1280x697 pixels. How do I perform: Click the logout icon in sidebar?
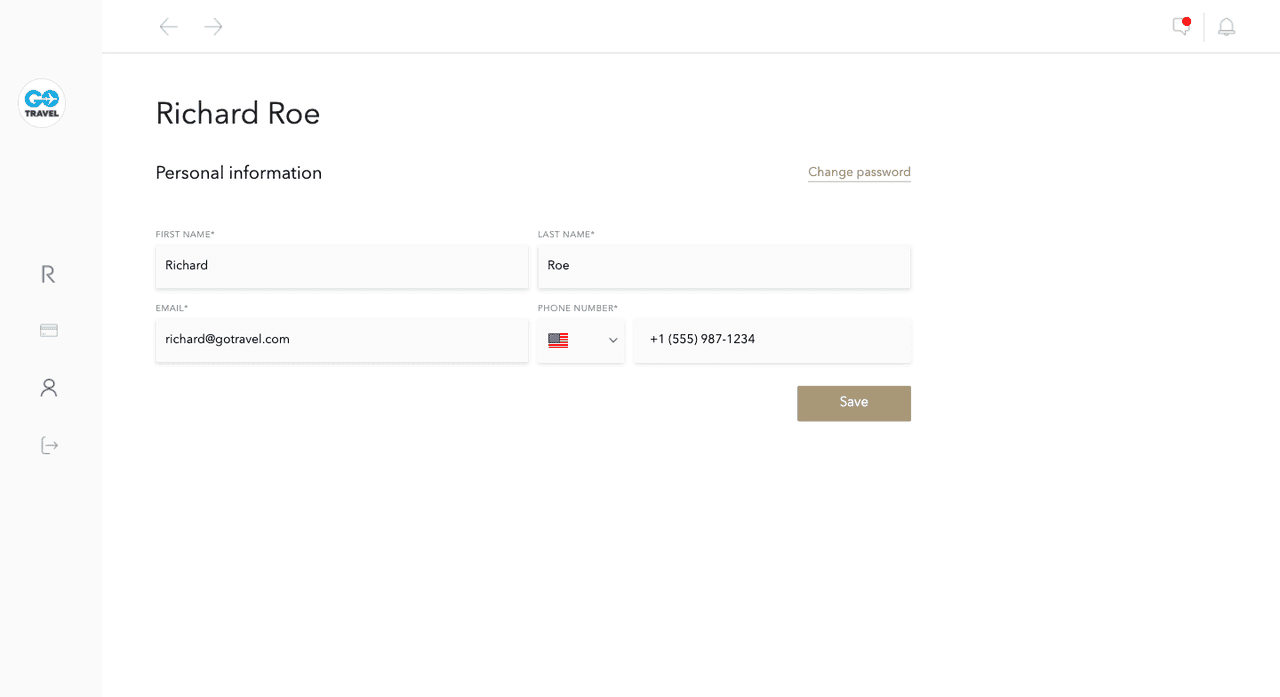tap(49, 445)
